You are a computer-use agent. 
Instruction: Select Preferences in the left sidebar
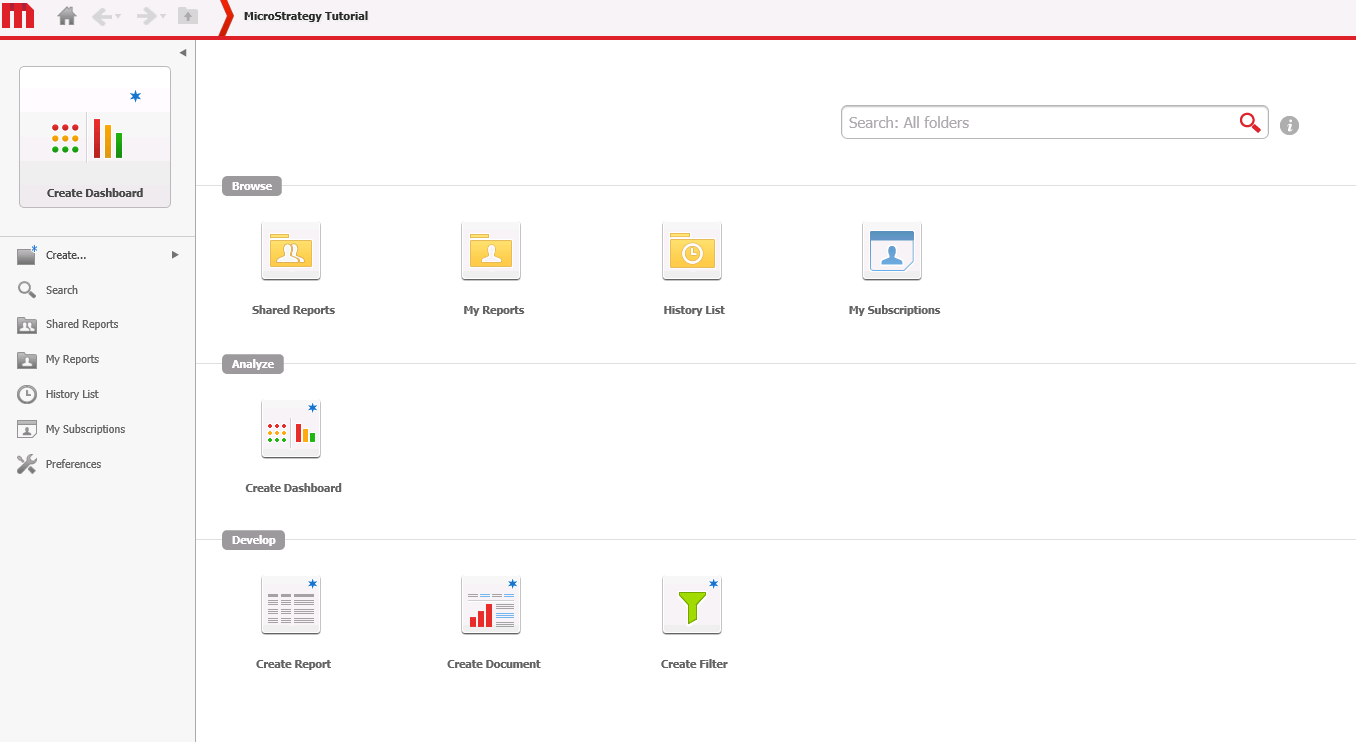tap(73, 464)
